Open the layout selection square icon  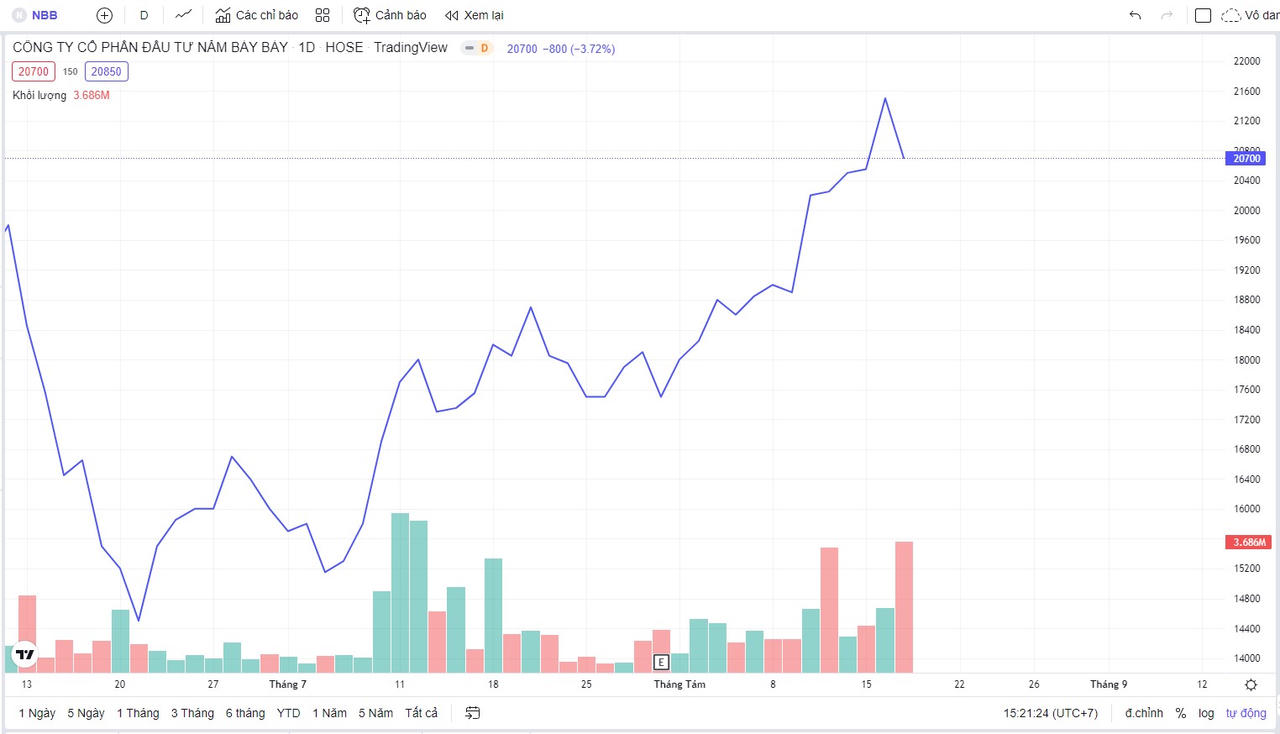coord(1203,15)
